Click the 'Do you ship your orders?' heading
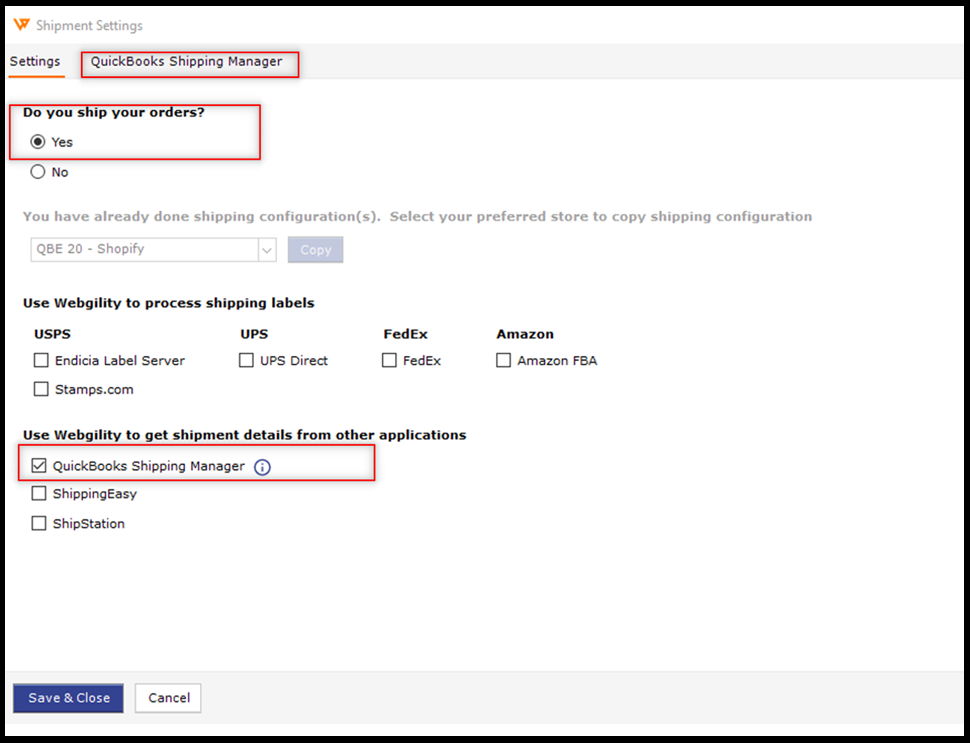Screen dimensions: 970x743 click(x=114, y=113)
